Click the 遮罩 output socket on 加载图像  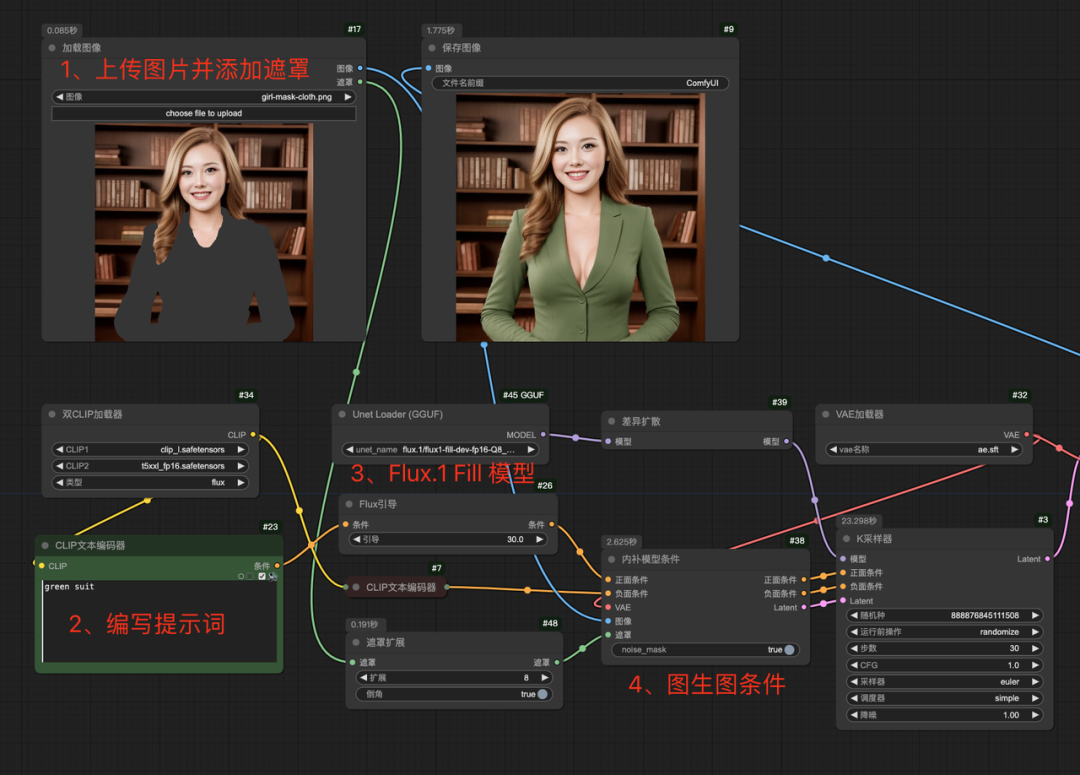click(x=360, y=82)
